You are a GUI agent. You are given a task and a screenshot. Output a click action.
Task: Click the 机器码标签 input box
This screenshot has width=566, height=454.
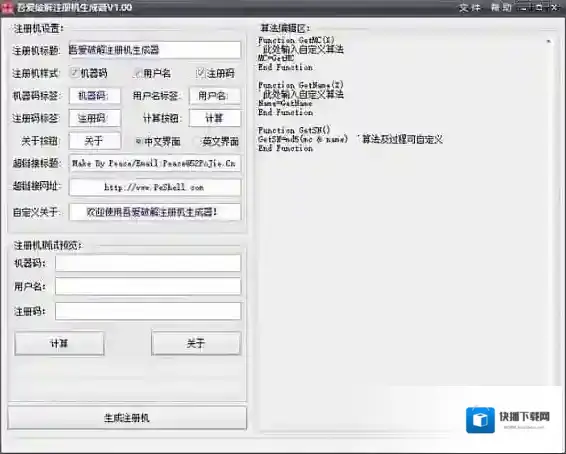[95, 96]
